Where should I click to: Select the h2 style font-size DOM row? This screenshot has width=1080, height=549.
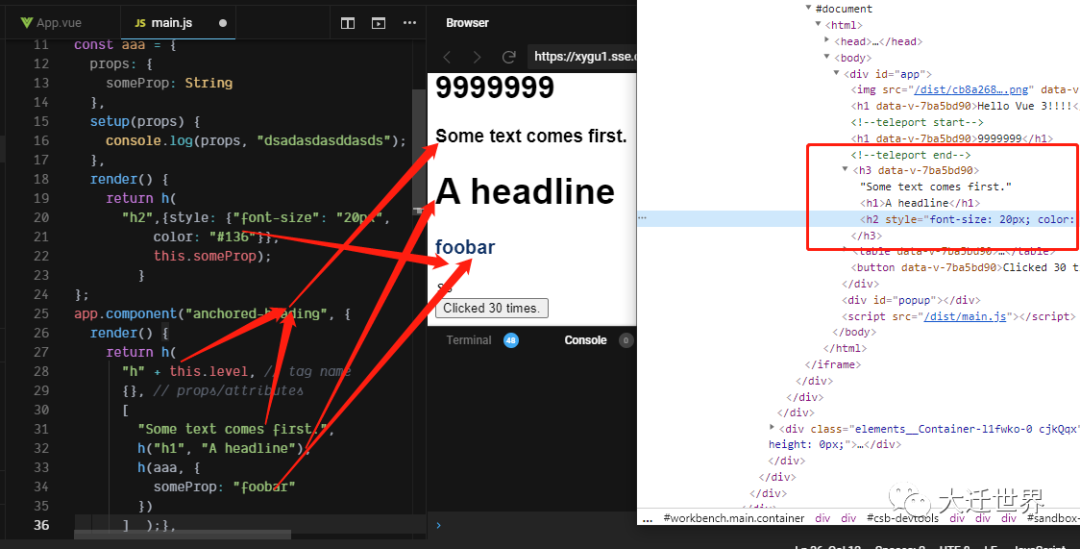coord(858,219)
